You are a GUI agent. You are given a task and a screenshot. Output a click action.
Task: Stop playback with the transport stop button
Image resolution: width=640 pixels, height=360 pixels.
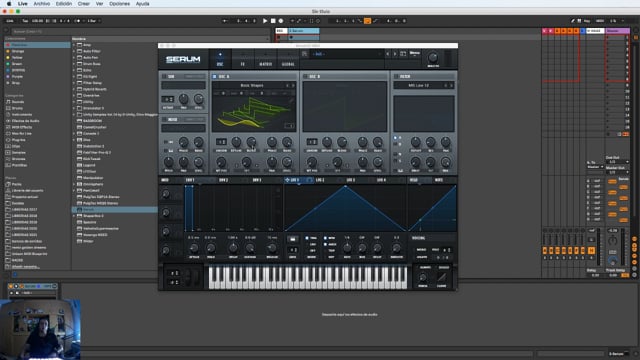273,21
